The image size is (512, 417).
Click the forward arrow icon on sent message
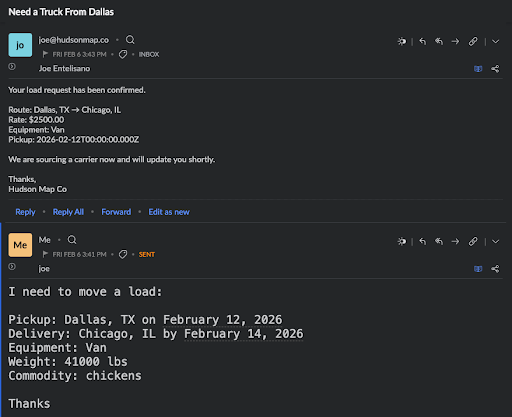455,241
